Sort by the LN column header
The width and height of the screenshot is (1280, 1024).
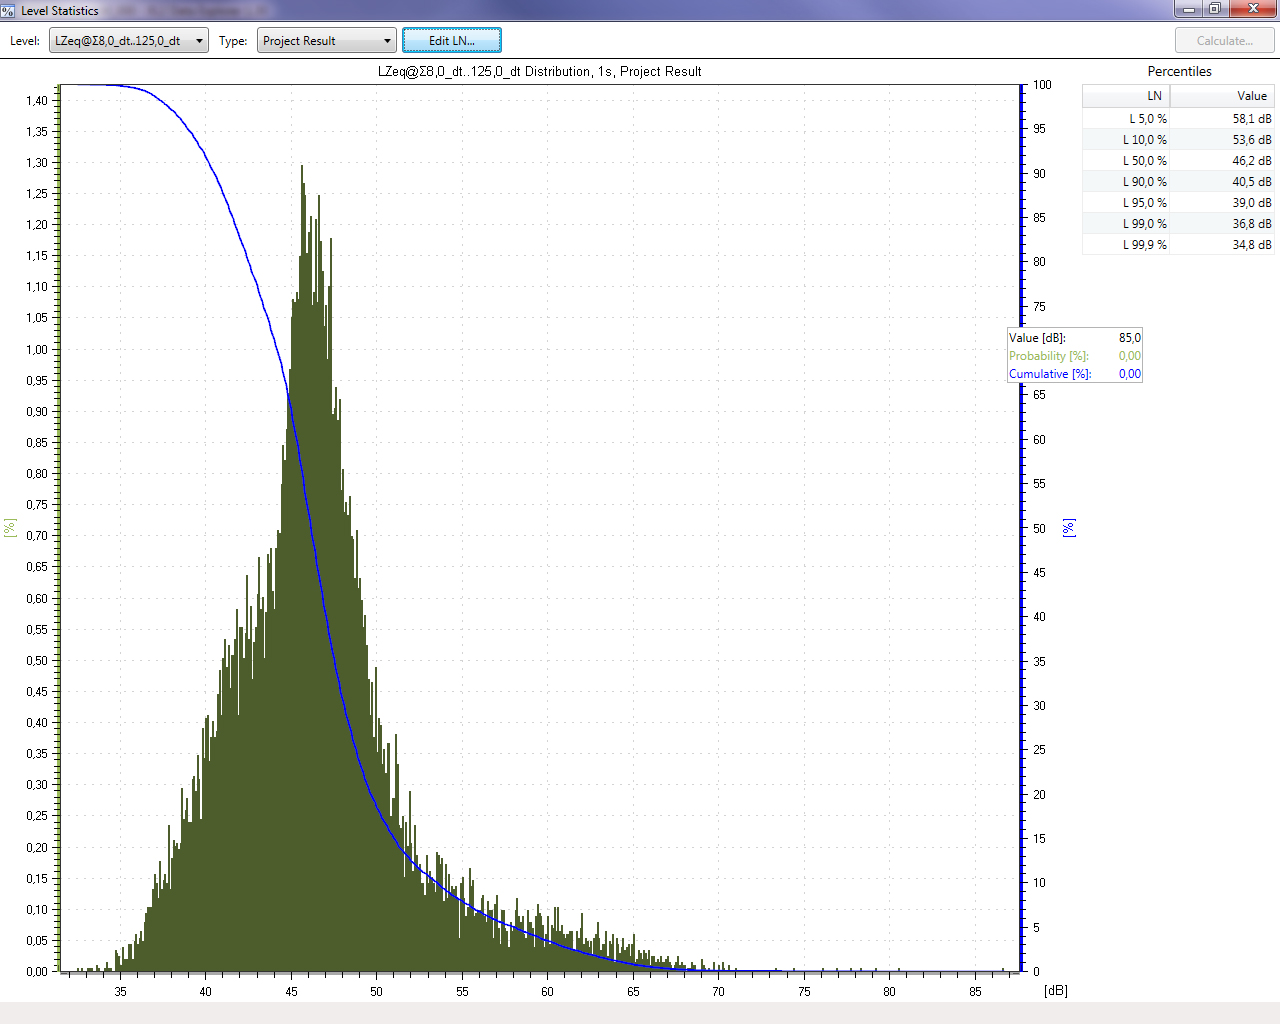tap(1127, 96)
